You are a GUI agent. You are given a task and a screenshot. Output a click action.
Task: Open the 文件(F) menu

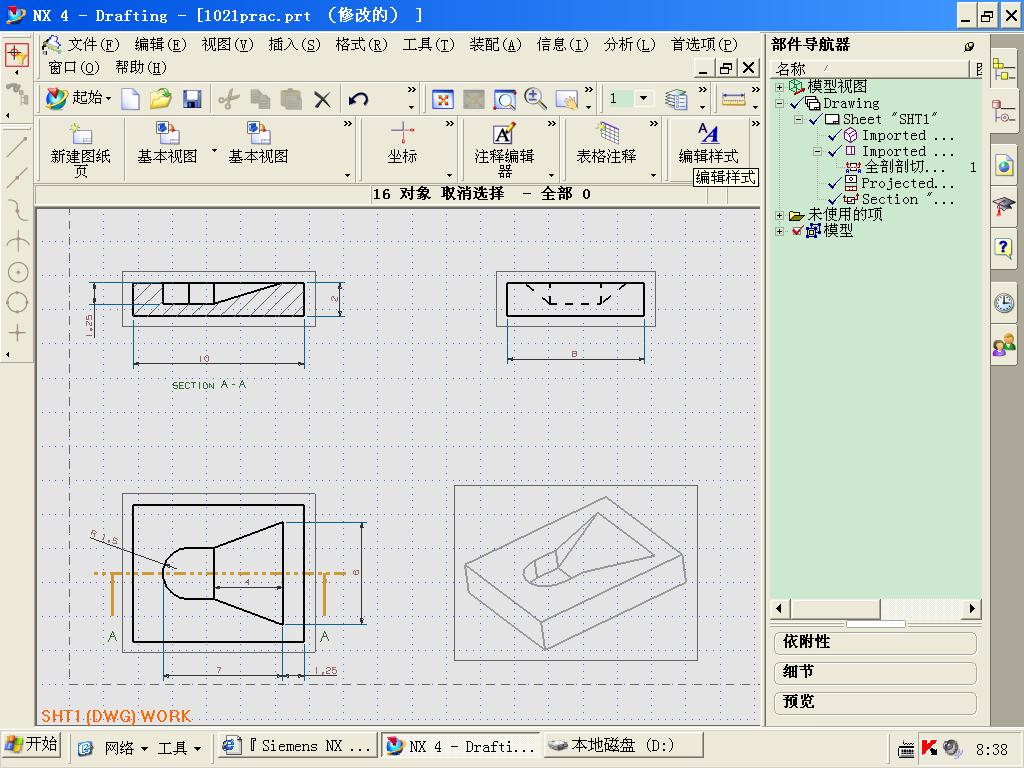(93, 44)
